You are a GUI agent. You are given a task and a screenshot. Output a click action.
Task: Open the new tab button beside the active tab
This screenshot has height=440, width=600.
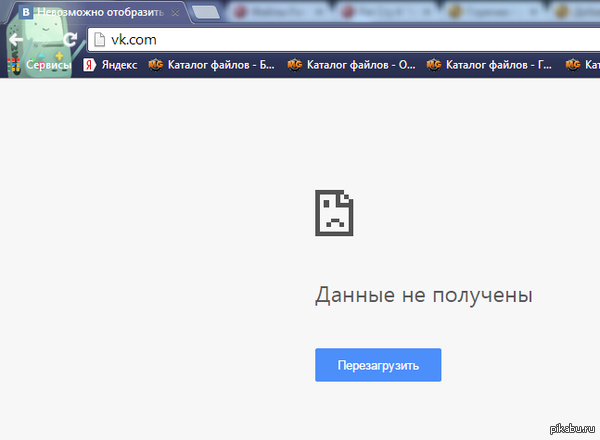click(207, 14)
